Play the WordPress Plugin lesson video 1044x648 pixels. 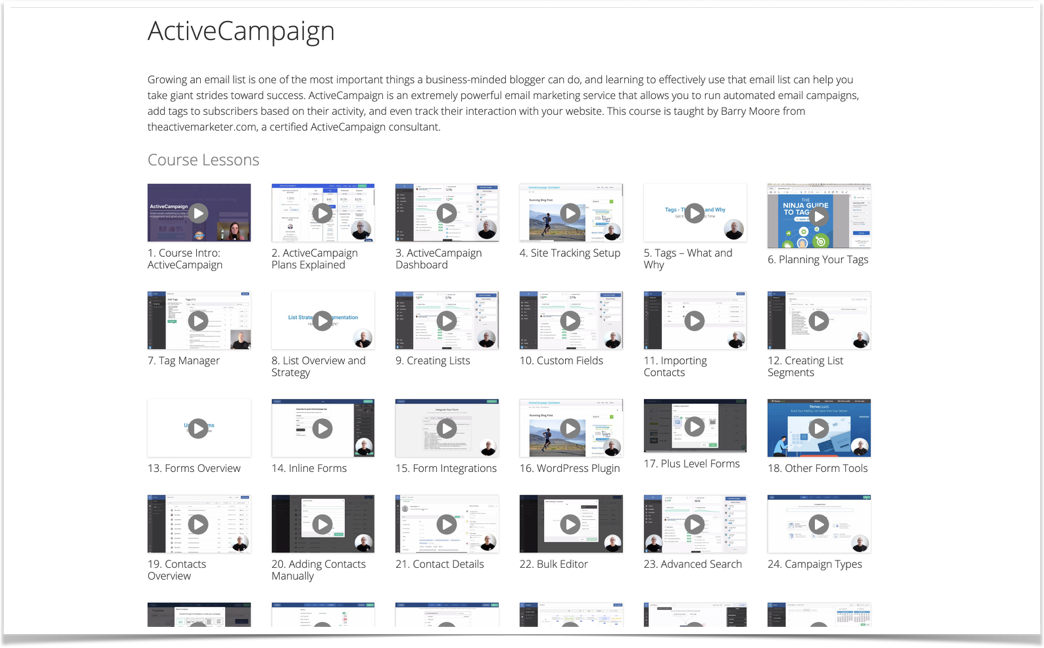pos(570,428)
